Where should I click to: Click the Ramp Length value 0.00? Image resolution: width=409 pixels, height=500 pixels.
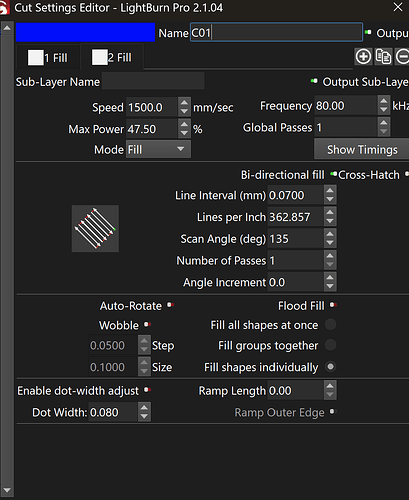tap(295, 390)
